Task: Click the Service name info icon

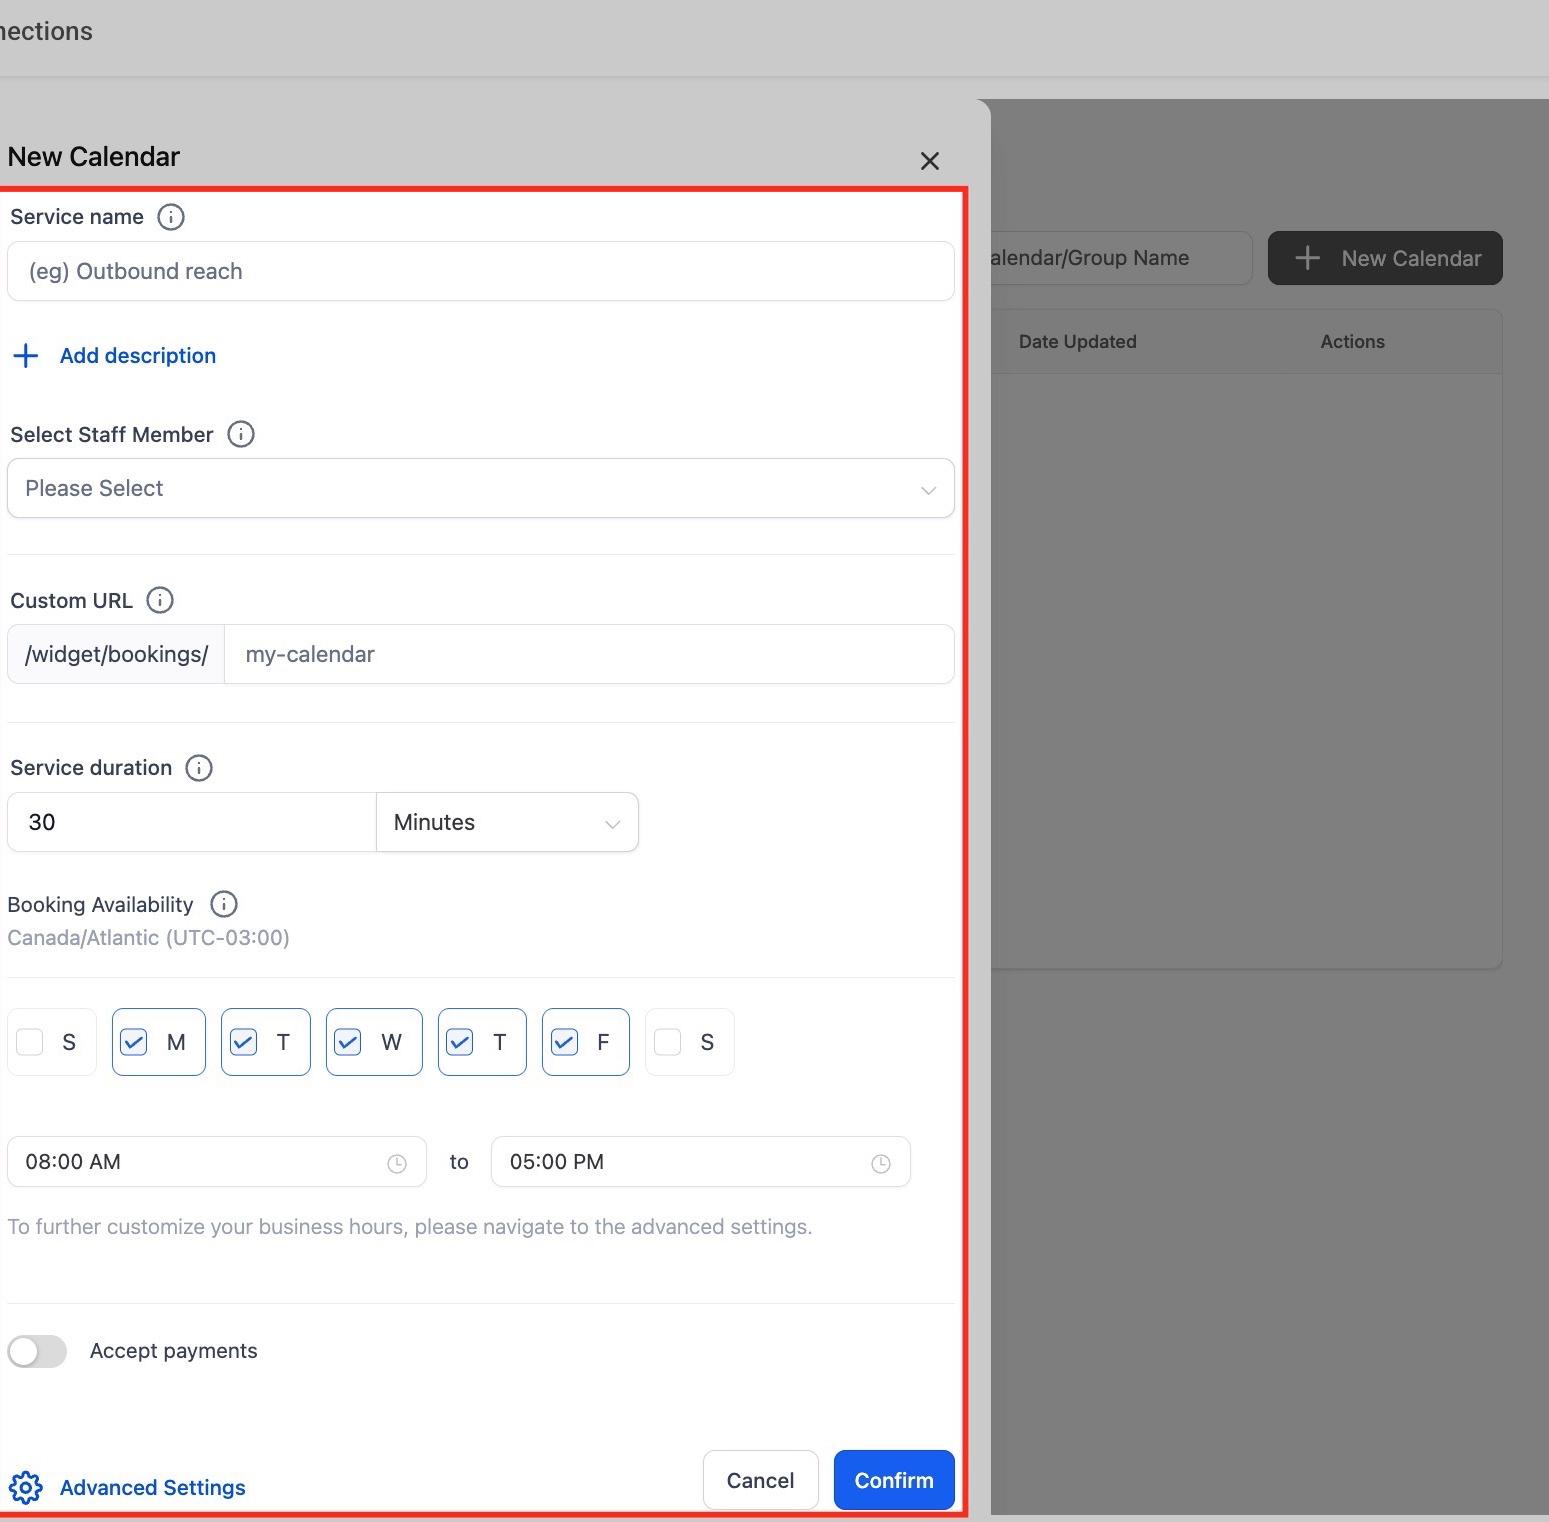Action: 171,217
